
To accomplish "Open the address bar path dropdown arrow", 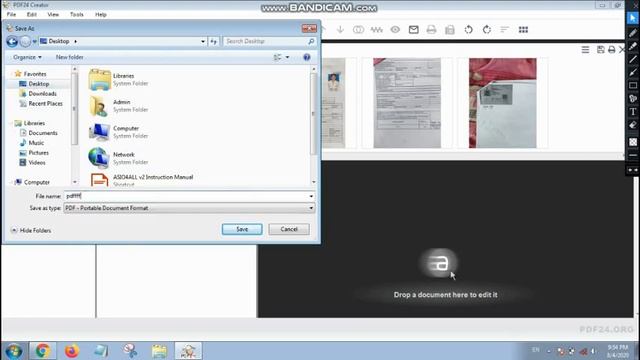I will point(203,41).
